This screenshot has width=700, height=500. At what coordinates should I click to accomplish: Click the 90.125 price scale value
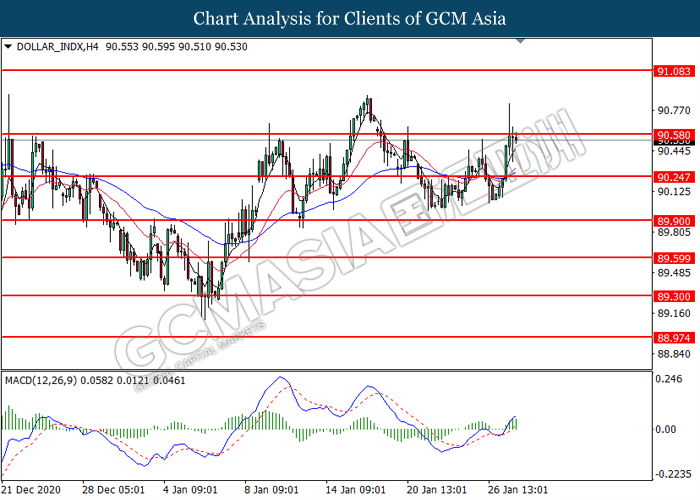[674, 192]
